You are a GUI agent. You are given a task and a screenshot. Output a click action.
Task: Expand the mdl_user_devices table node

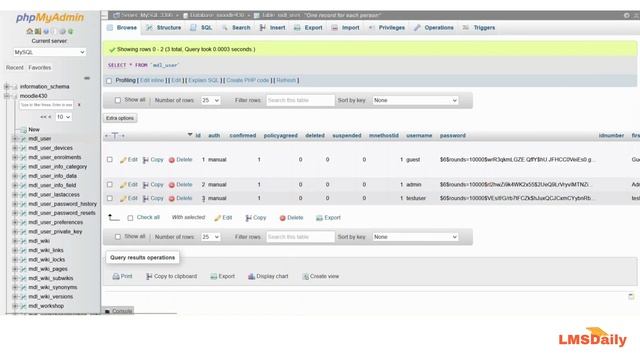[x=15, y=148]
